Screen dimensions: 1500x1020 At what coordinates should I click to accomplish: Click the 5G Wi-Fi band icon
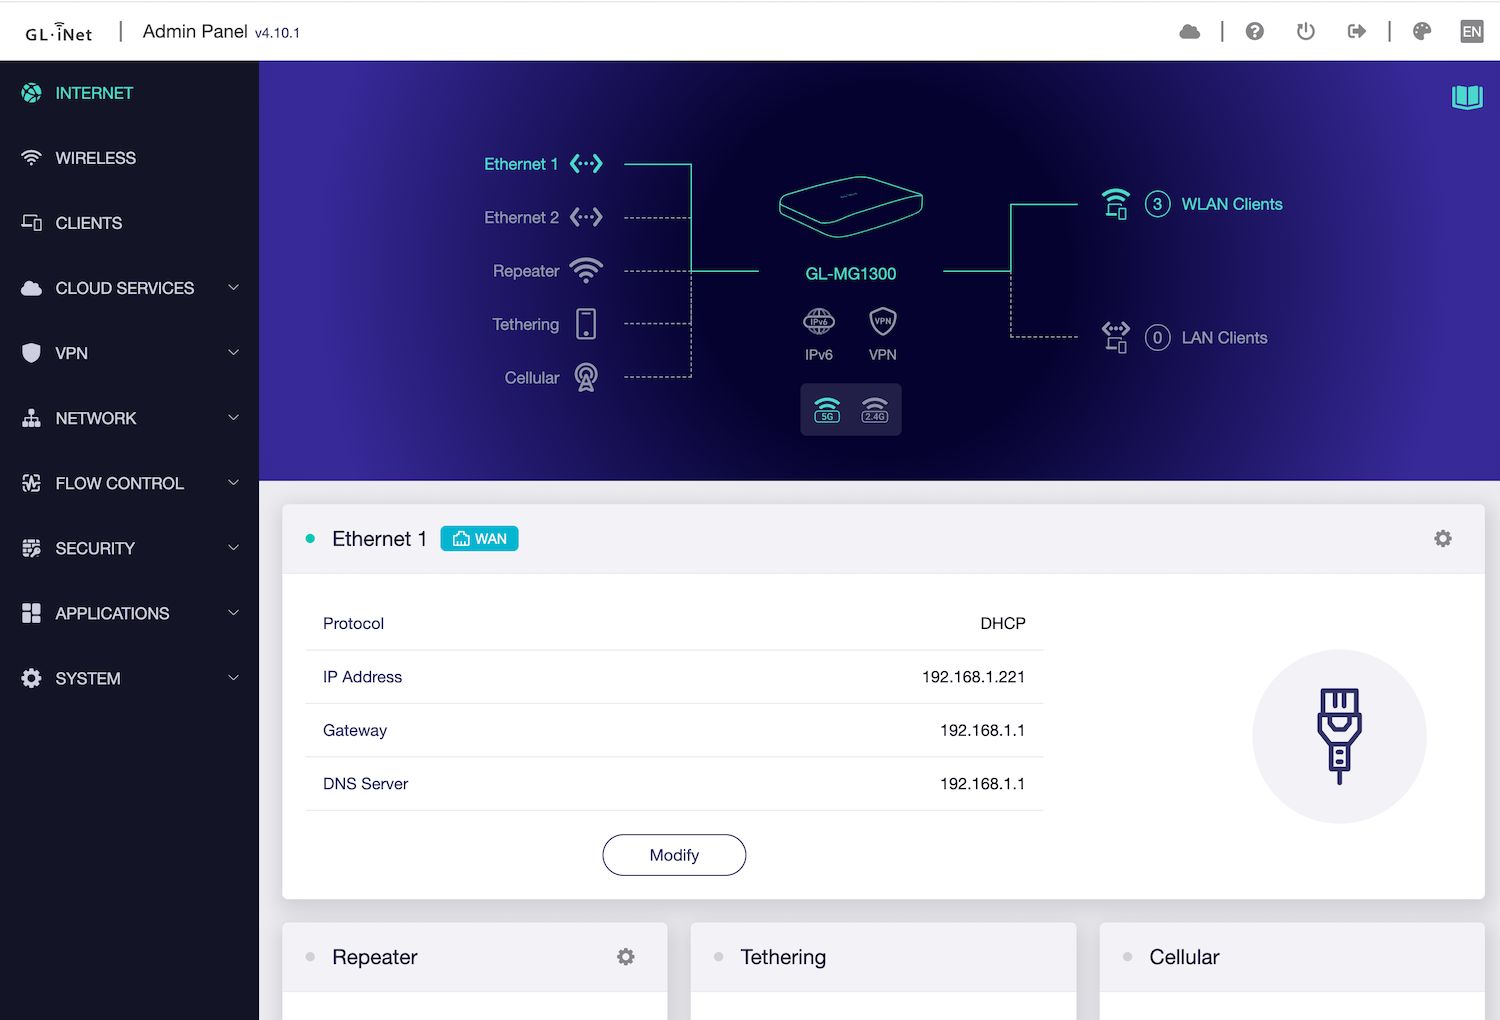click(x=827, y=410)
